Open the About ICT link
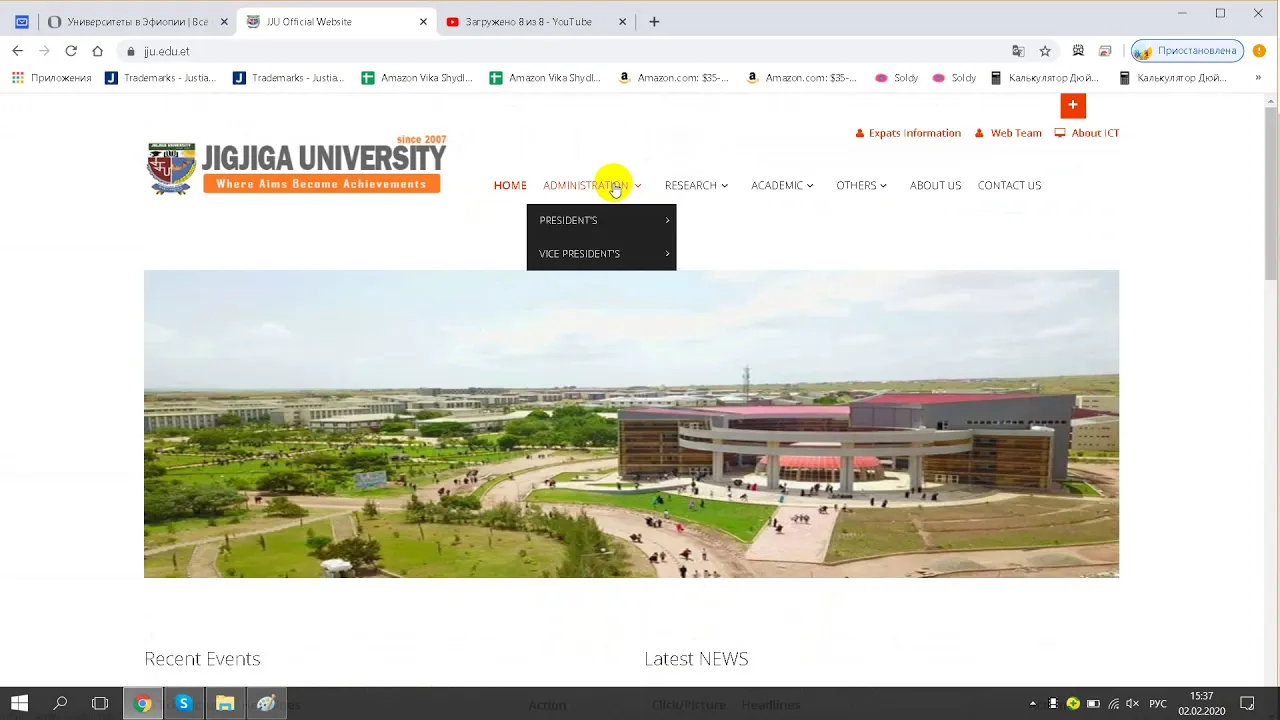Viewport: 1280px width, 720px height. tap(1087, 133)
